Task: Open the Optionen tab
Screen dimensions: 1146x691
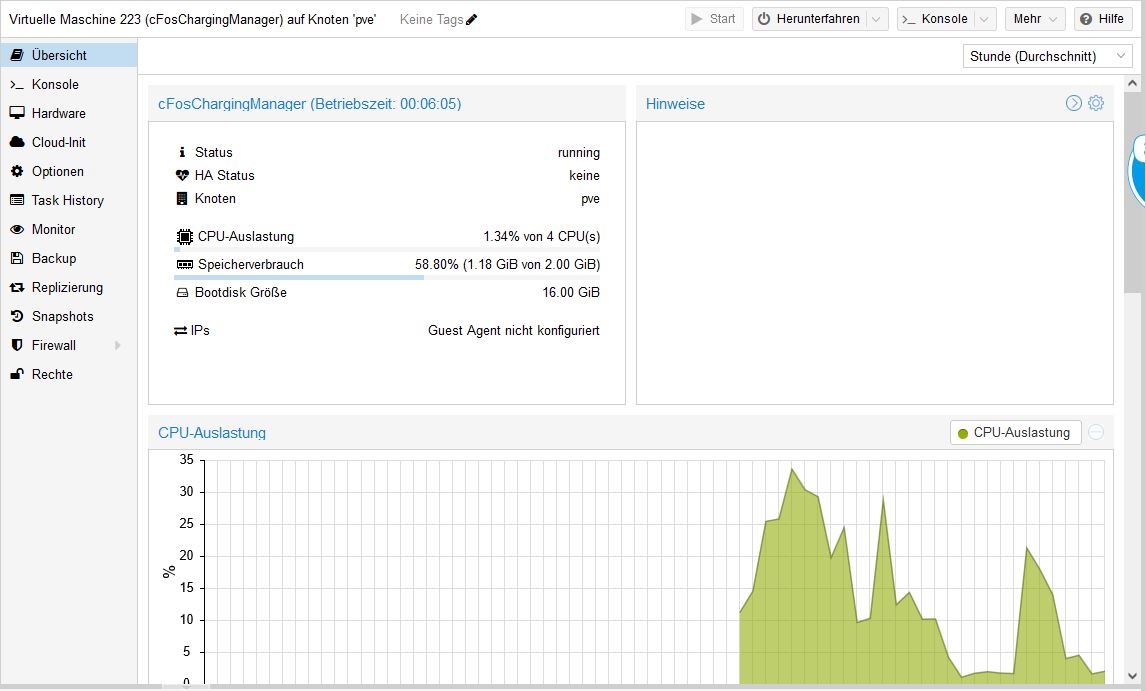Action: coord(69,171)
